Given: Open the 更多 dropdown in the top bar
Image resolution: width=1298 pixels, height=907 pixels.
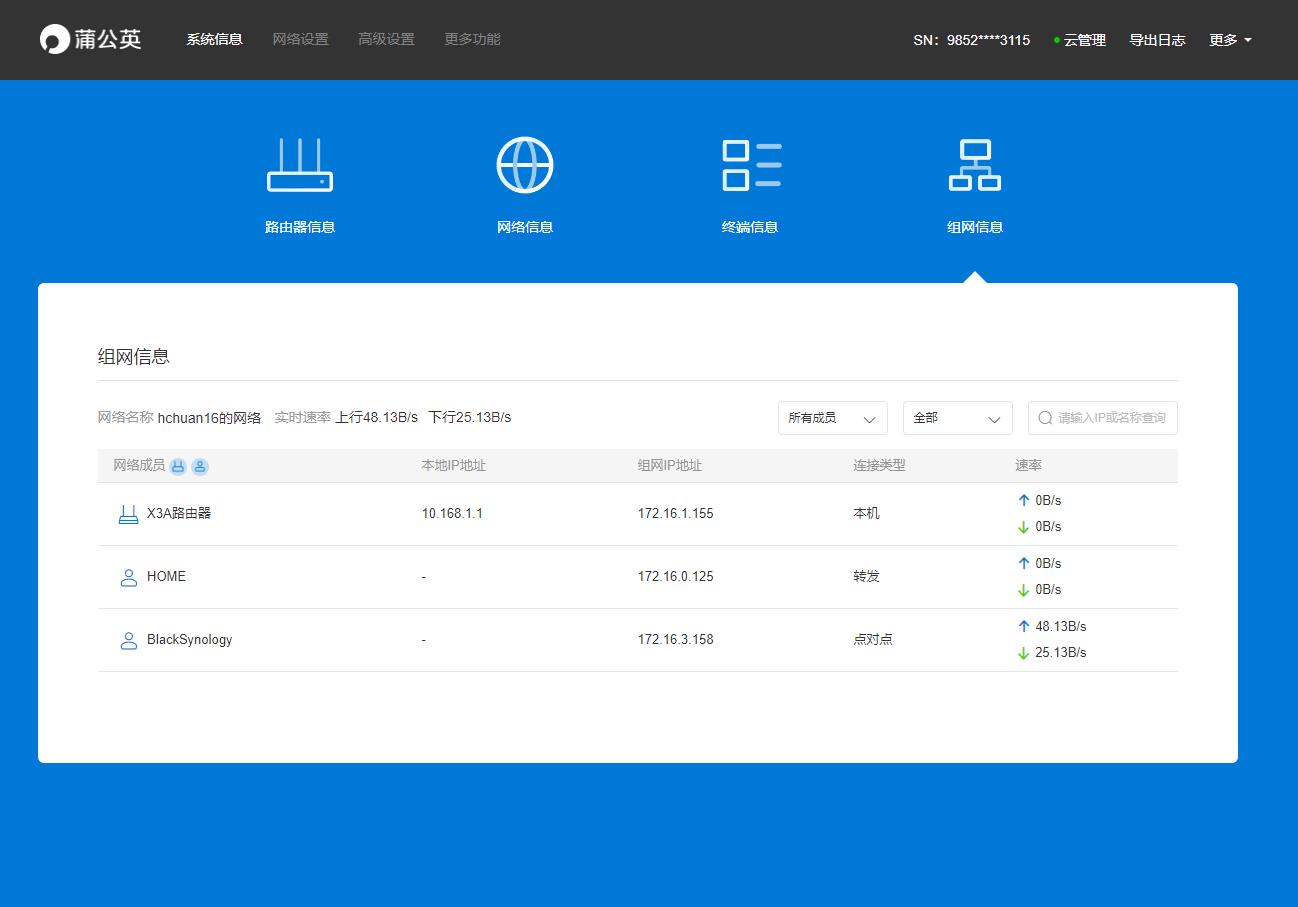Looking at the screenshot, I should (x=1229, y=40).
